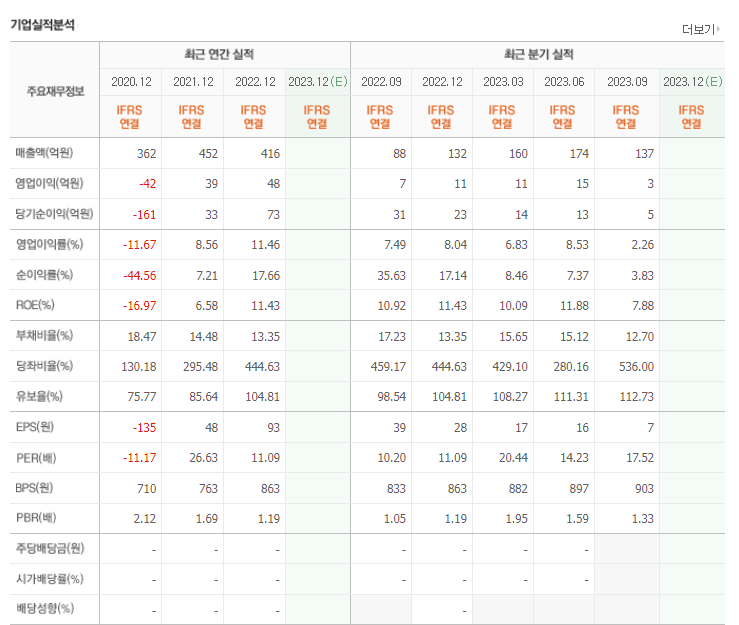Click the PBR value 2.12
This screenshot has height=625, width=739.
click(144, 518)
